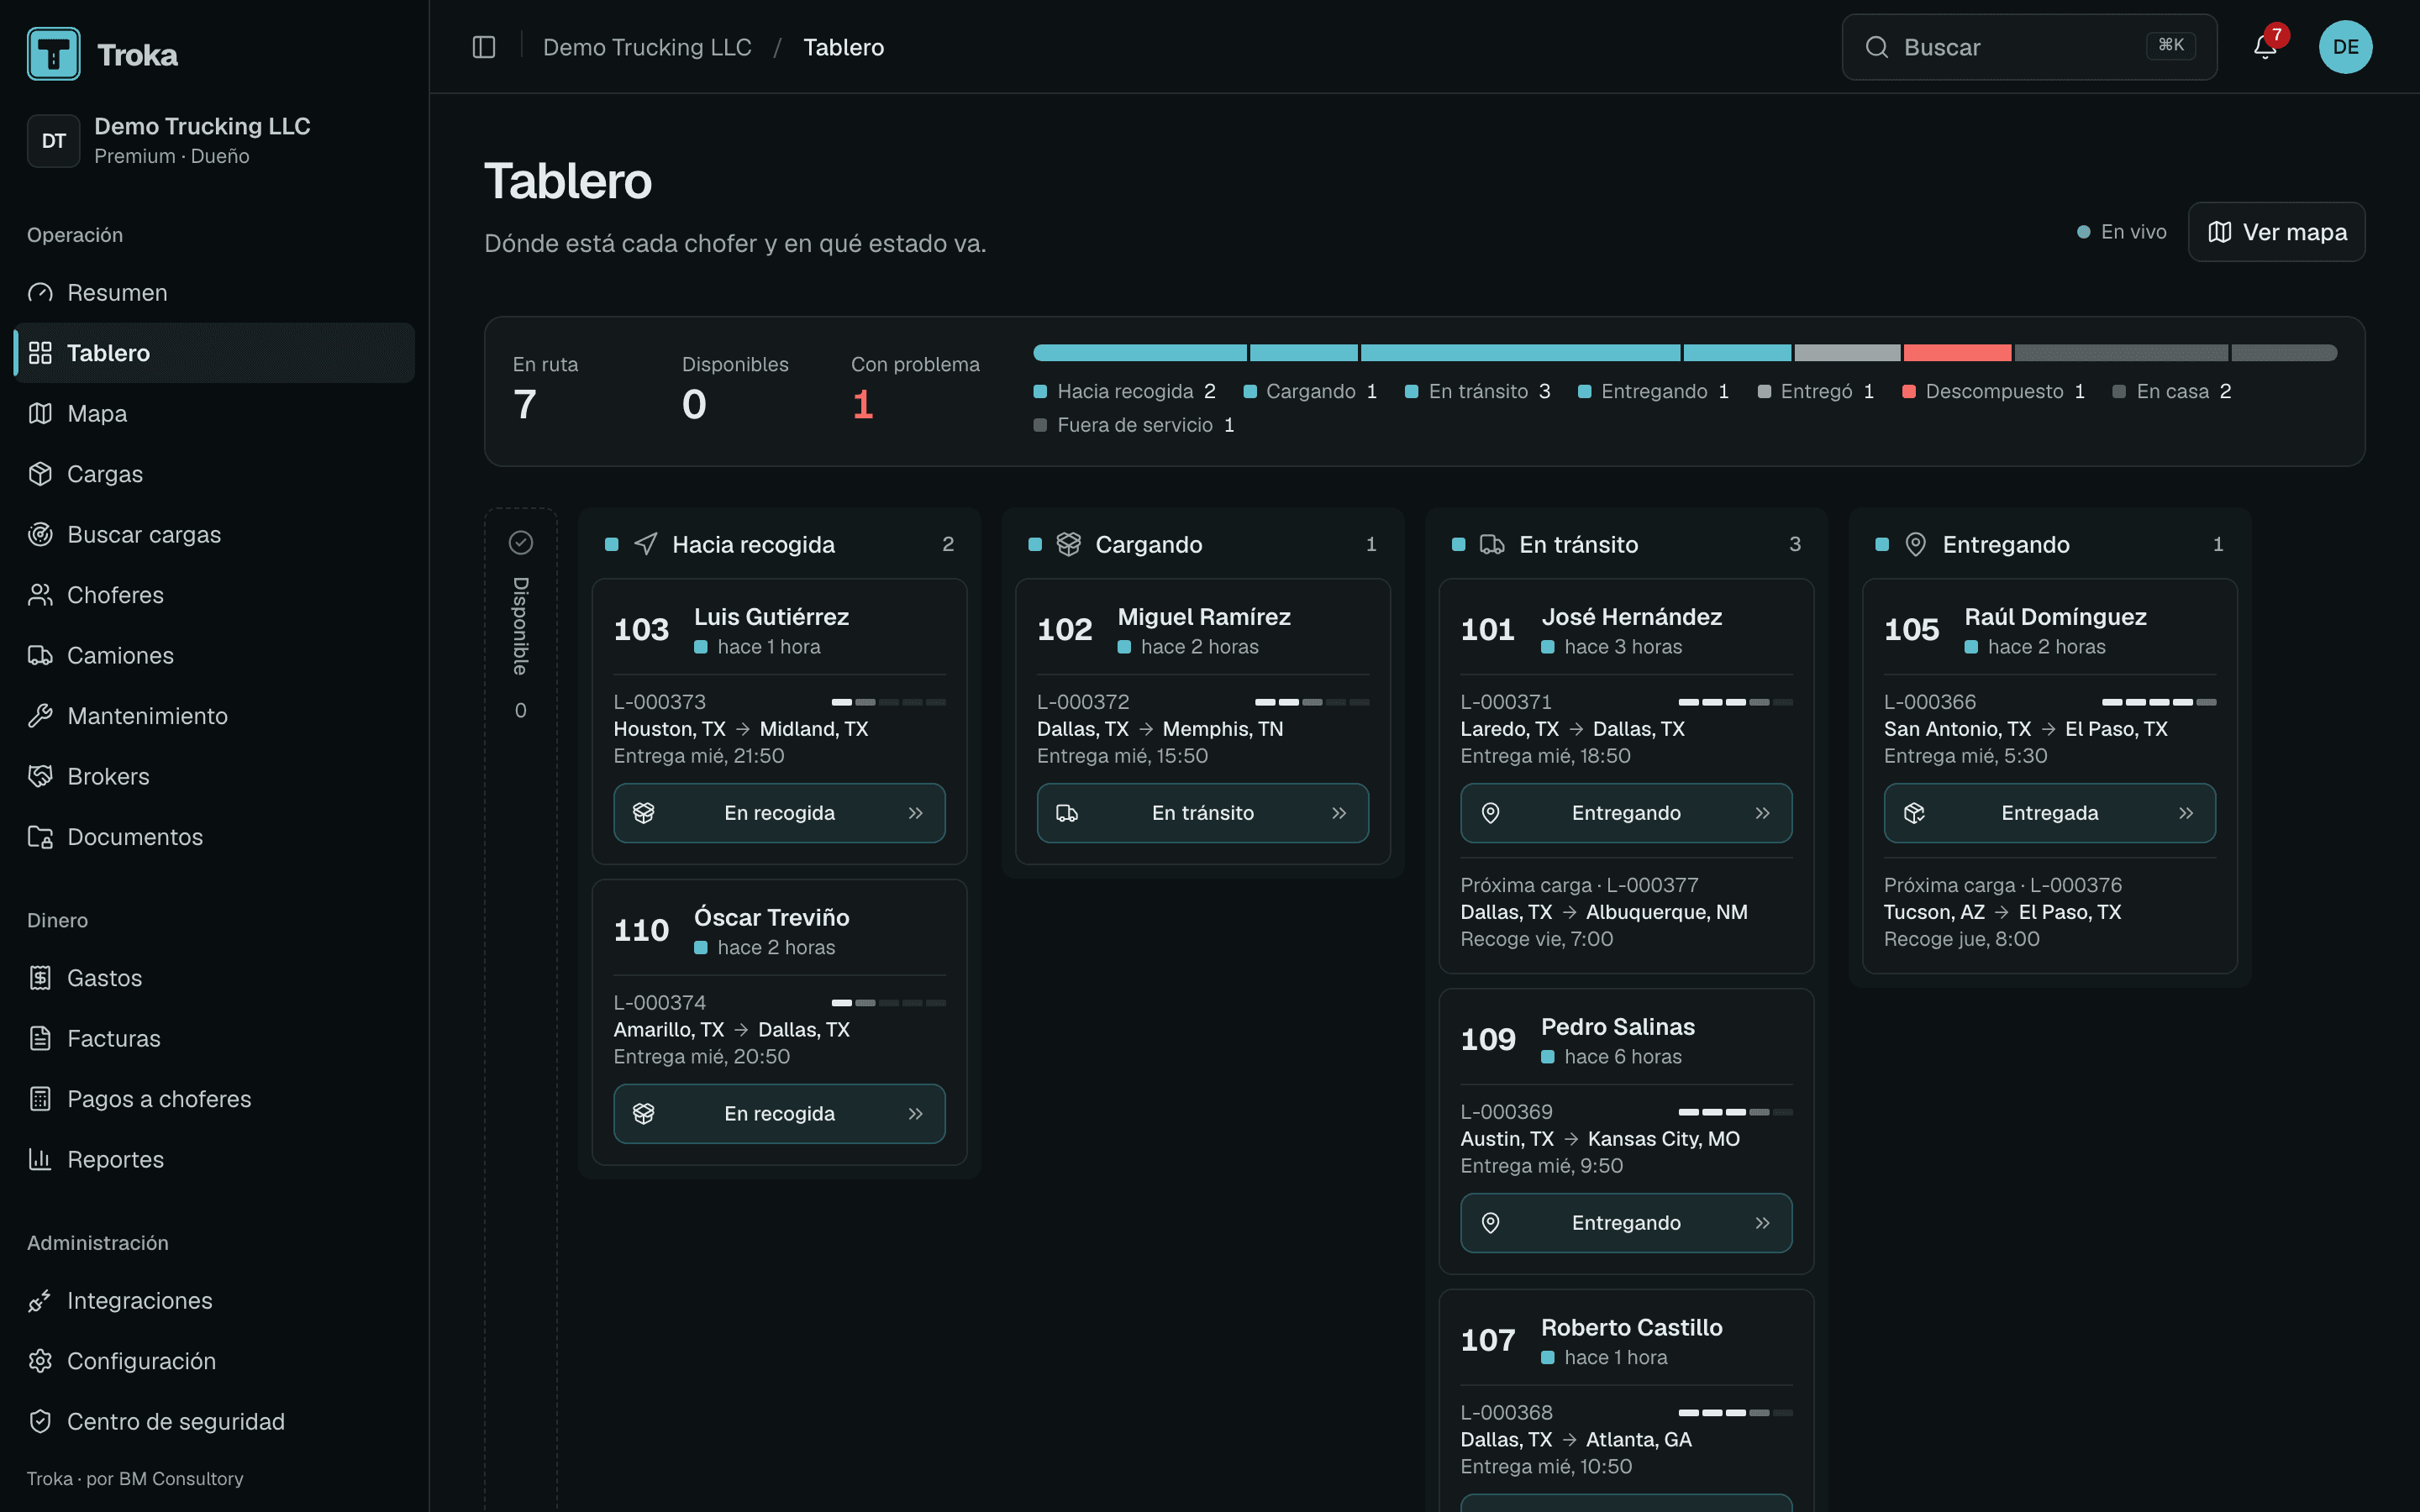Toggle the sidebar panel icon

click(484, 47)
